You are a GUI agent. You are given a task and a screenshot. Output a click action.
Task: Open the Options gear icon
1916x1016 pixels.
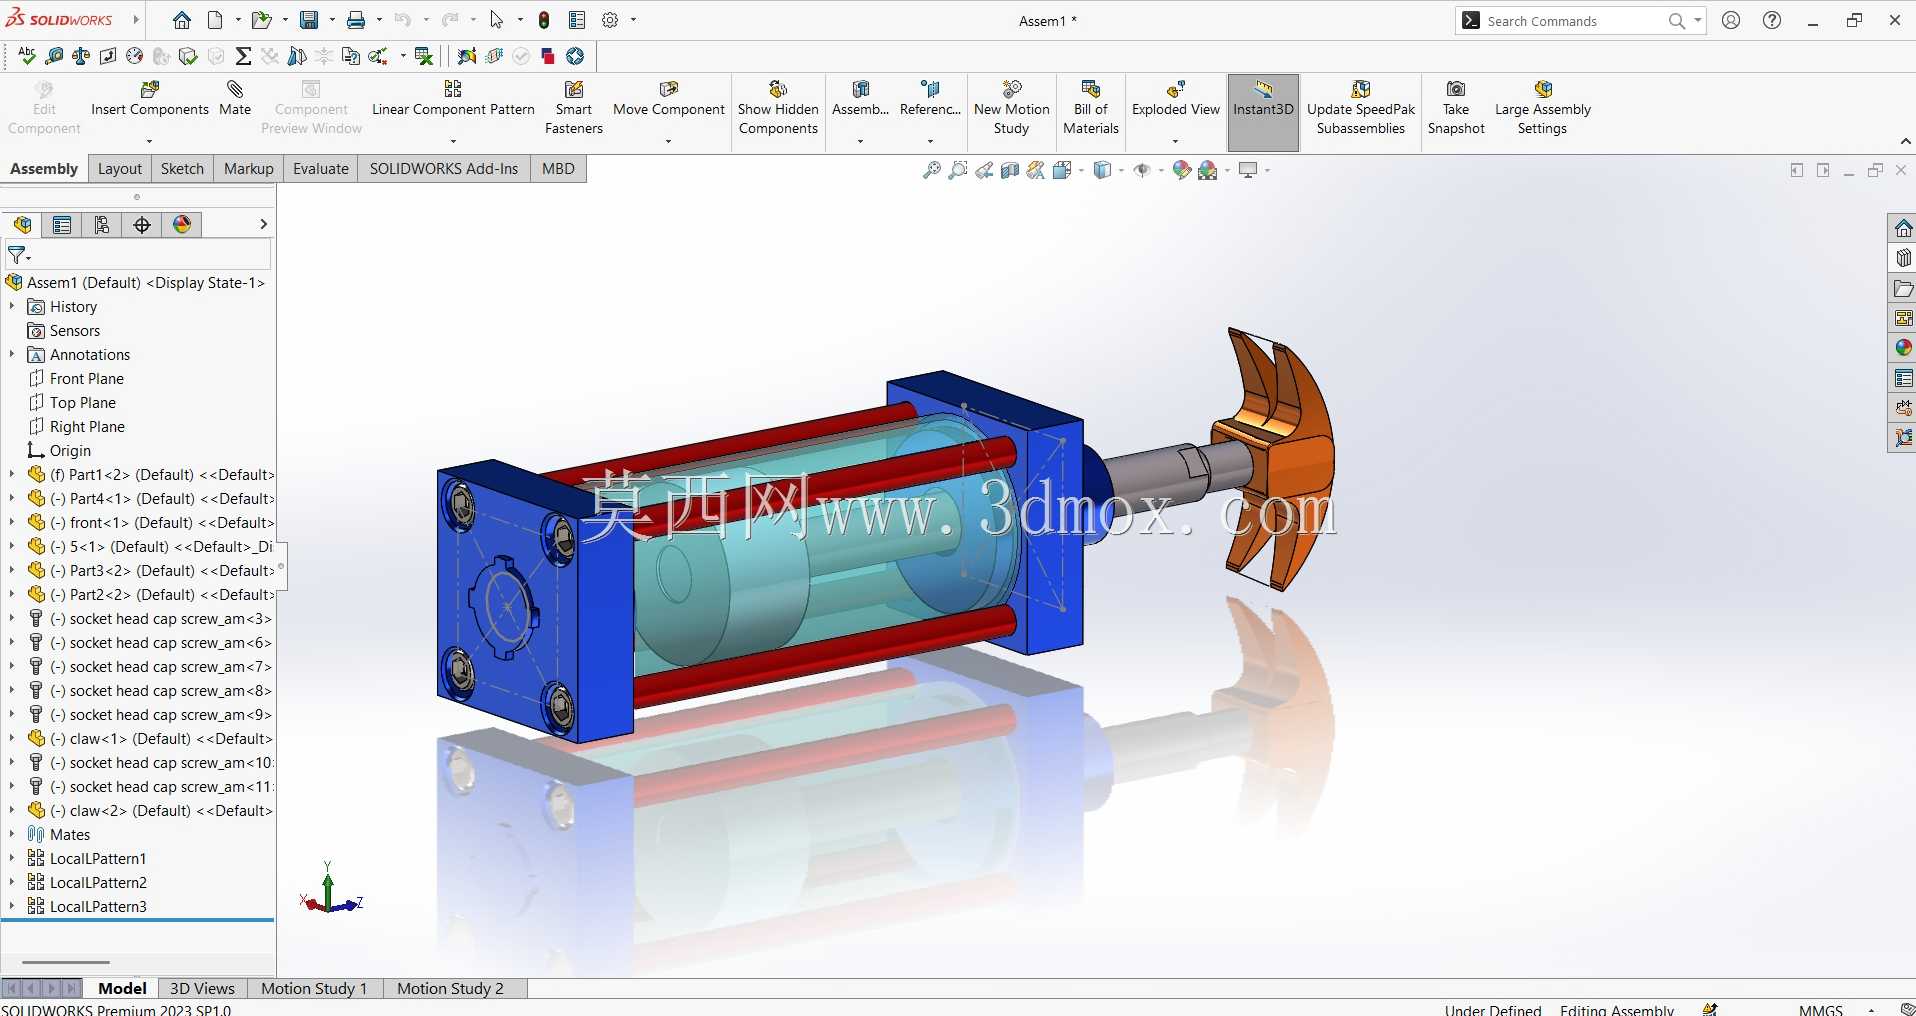pyautogui.click(x=610, y=20)
